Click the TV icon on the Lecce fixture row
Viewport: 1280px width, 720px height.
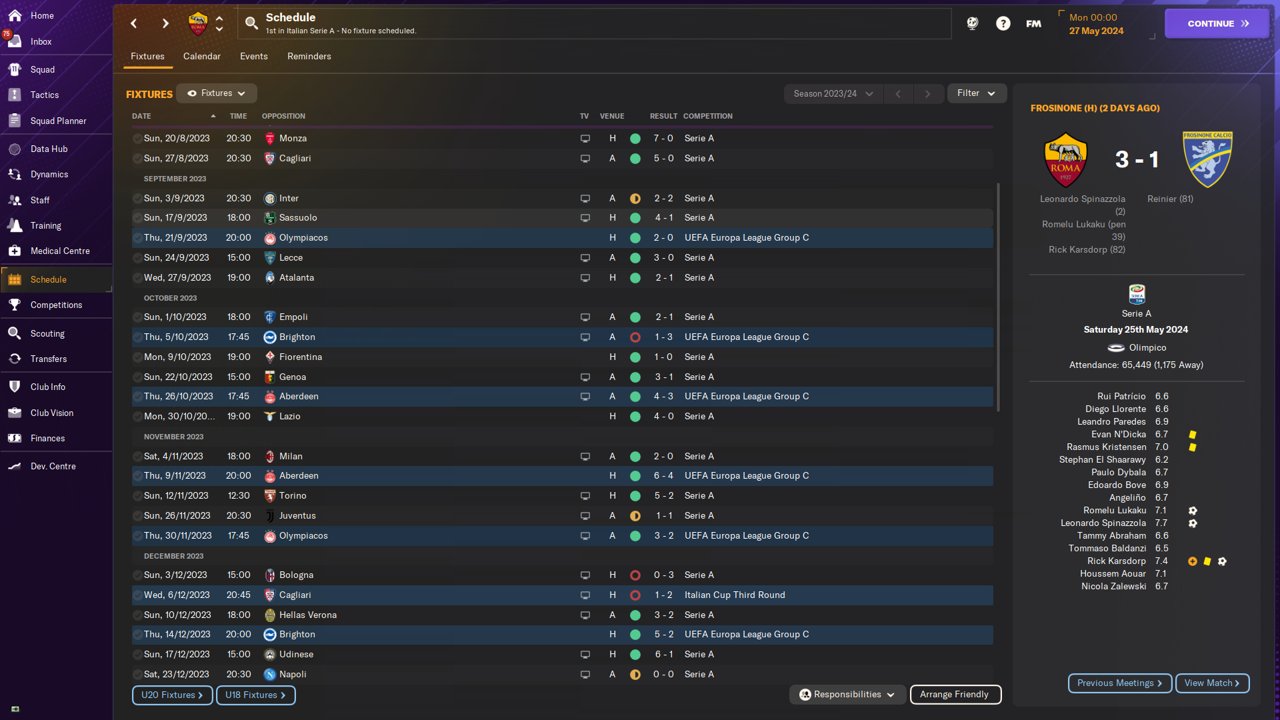coord(585,258)
